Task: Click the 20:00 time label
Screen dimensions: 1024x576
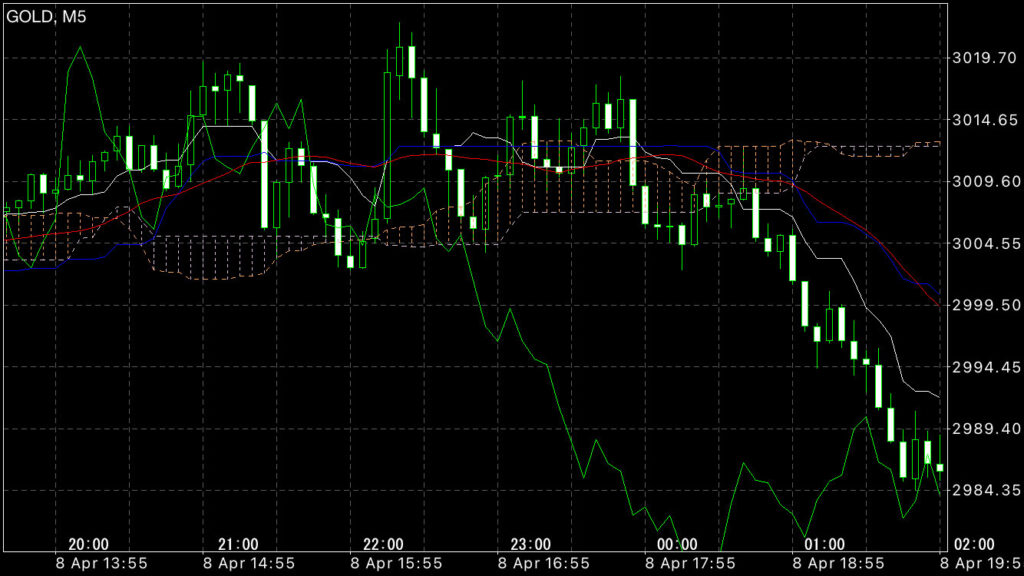Action: coord(88,544)
